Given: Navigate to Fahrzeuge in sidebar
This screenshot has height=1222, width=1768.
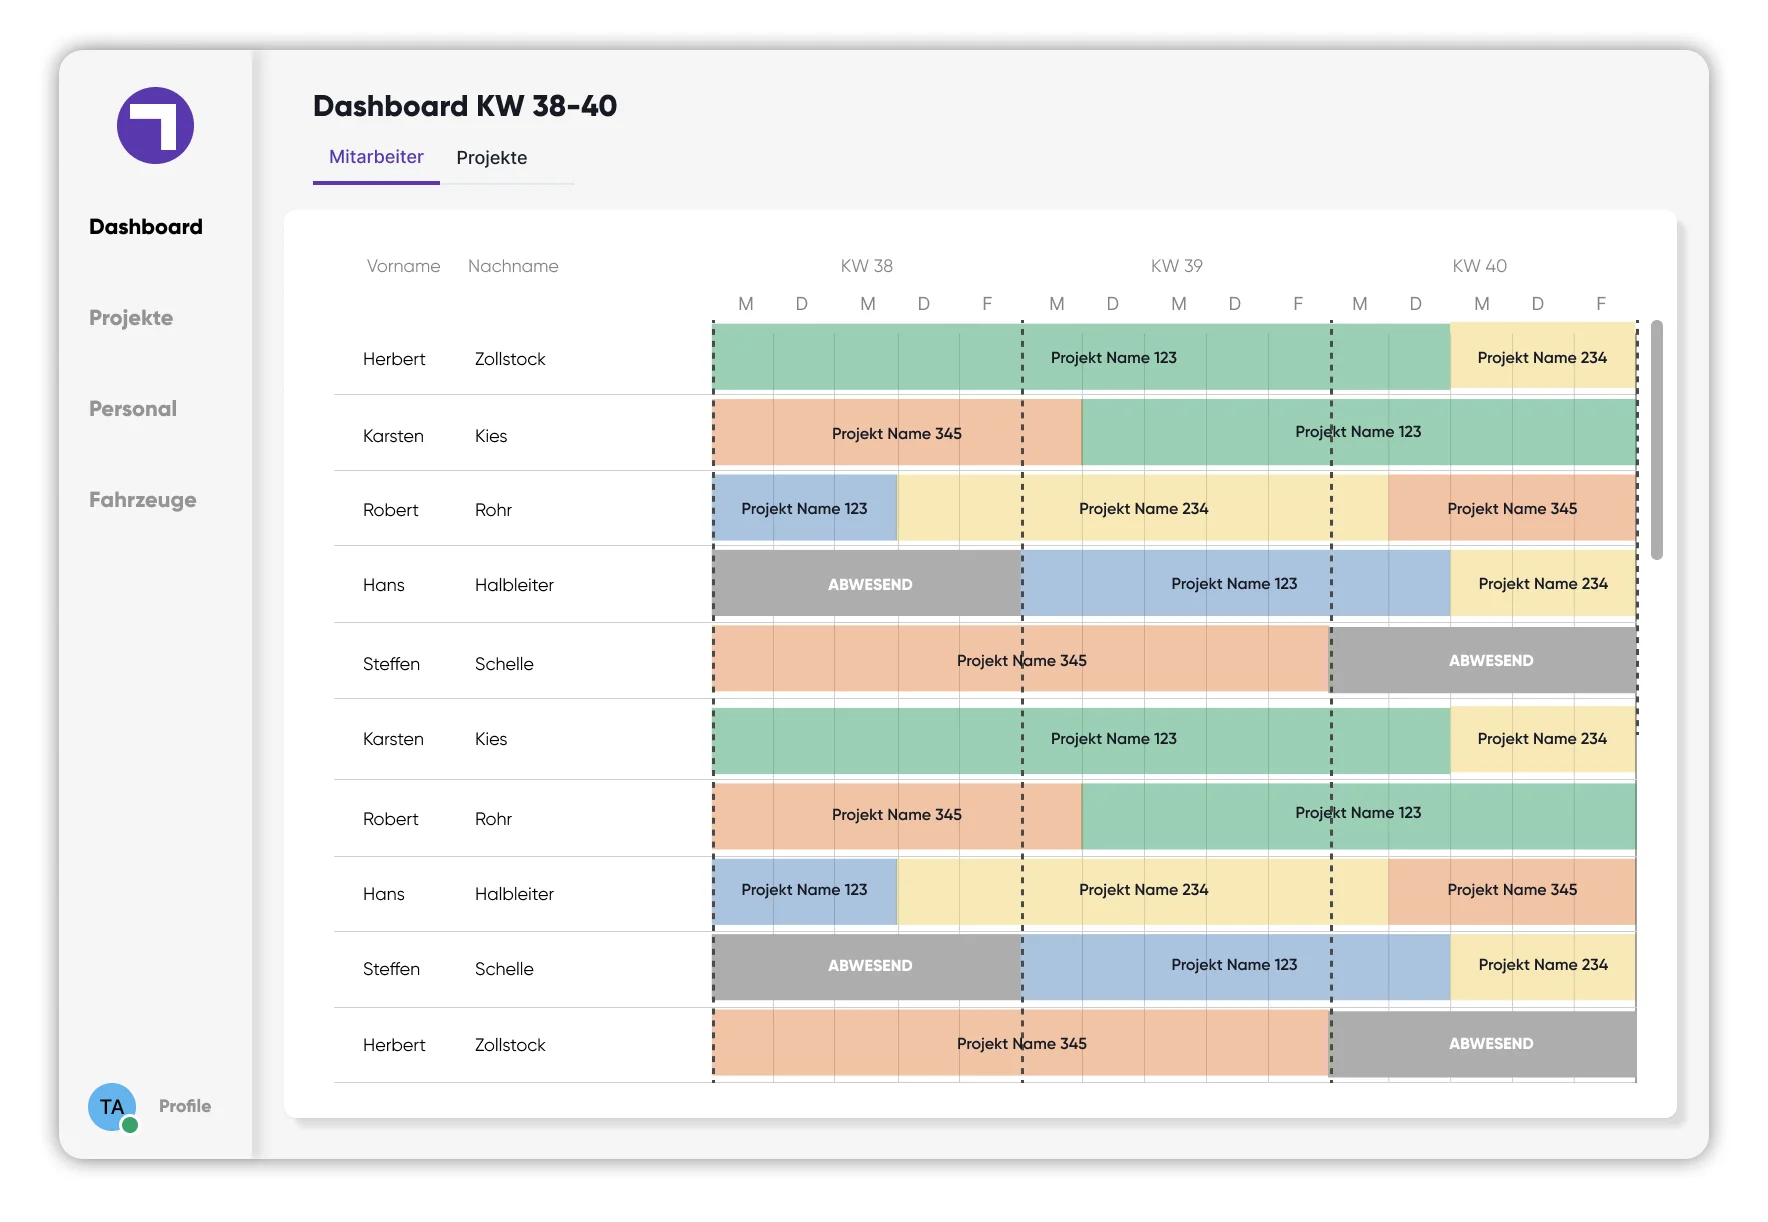Looking at the screenshot, I should point(143,500).
